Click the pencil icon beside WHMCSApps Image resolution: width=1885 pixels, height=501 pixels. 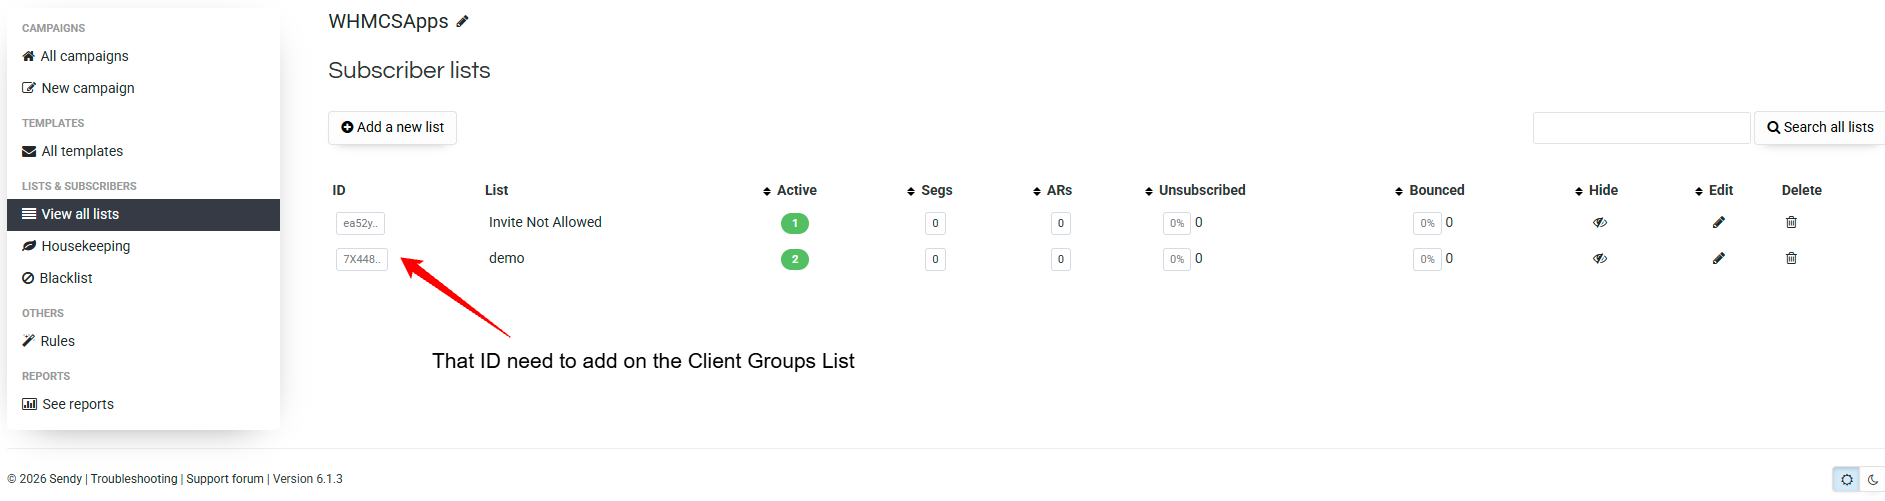(x=462, y=21)
